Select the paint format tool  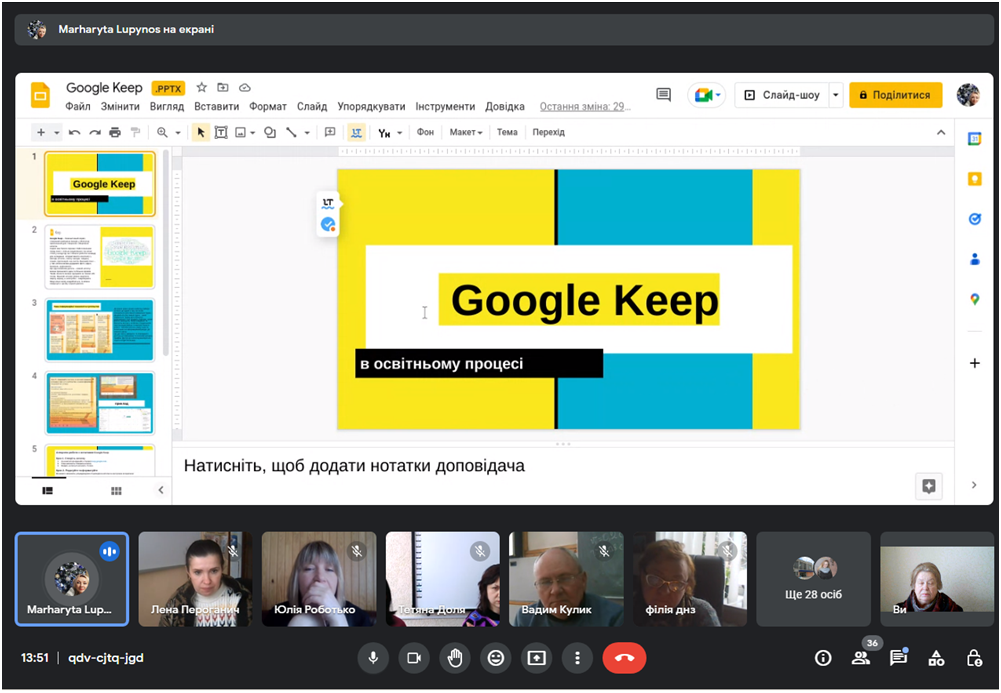tap(135, 132)
